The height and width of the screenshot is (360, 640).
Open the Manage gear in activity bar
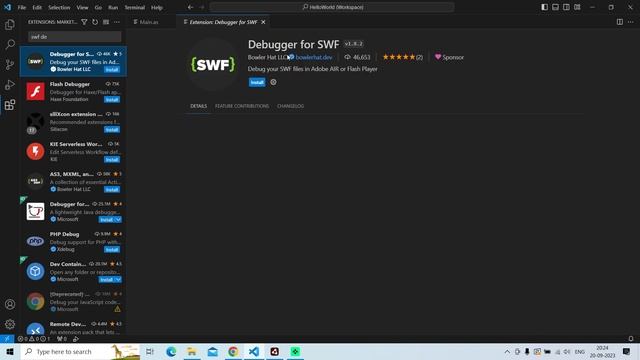(10, 324)
